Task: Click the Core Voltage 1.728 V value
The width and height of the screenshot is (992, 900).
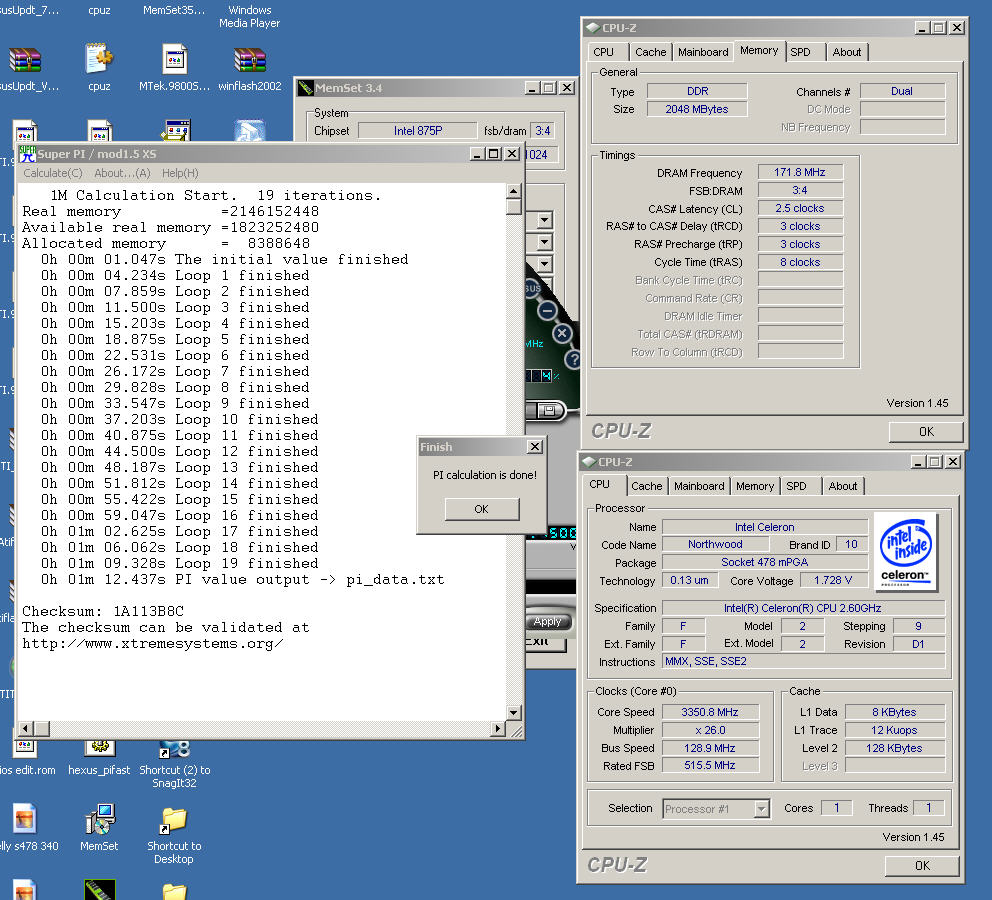Action: [x=833, y=580]
